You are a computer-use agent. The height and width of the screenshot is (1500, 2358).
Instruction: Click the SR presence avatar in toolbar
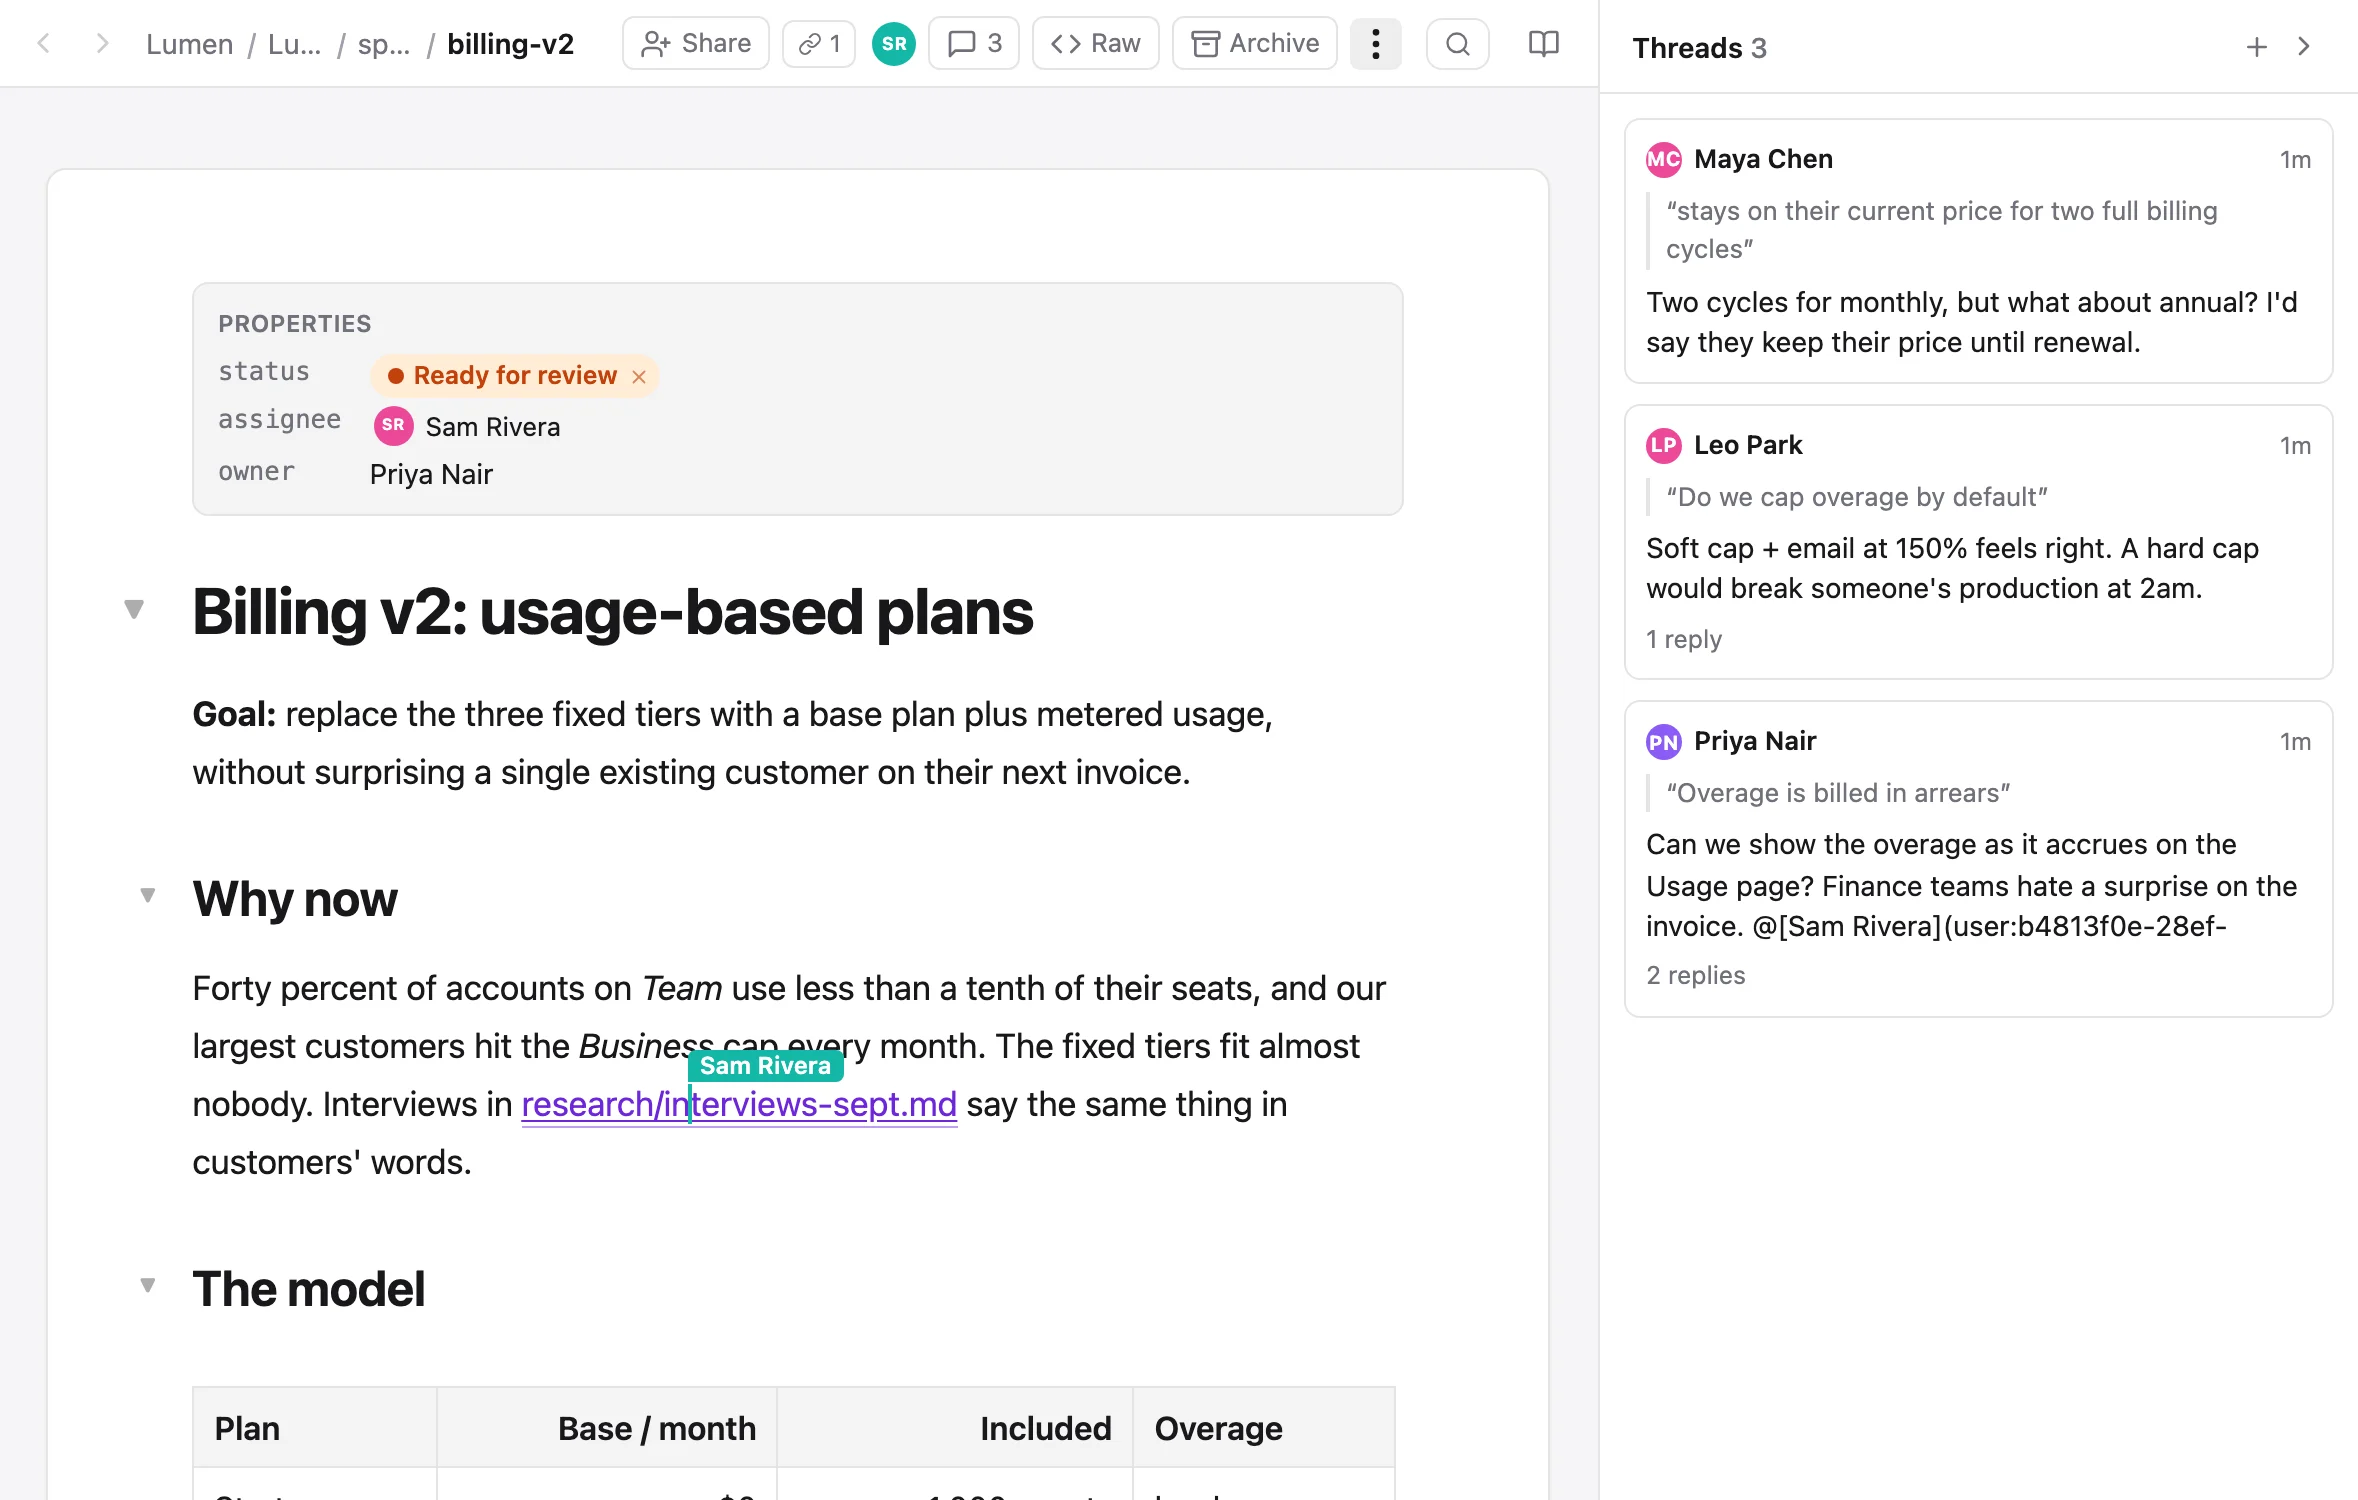click(894, 44)
